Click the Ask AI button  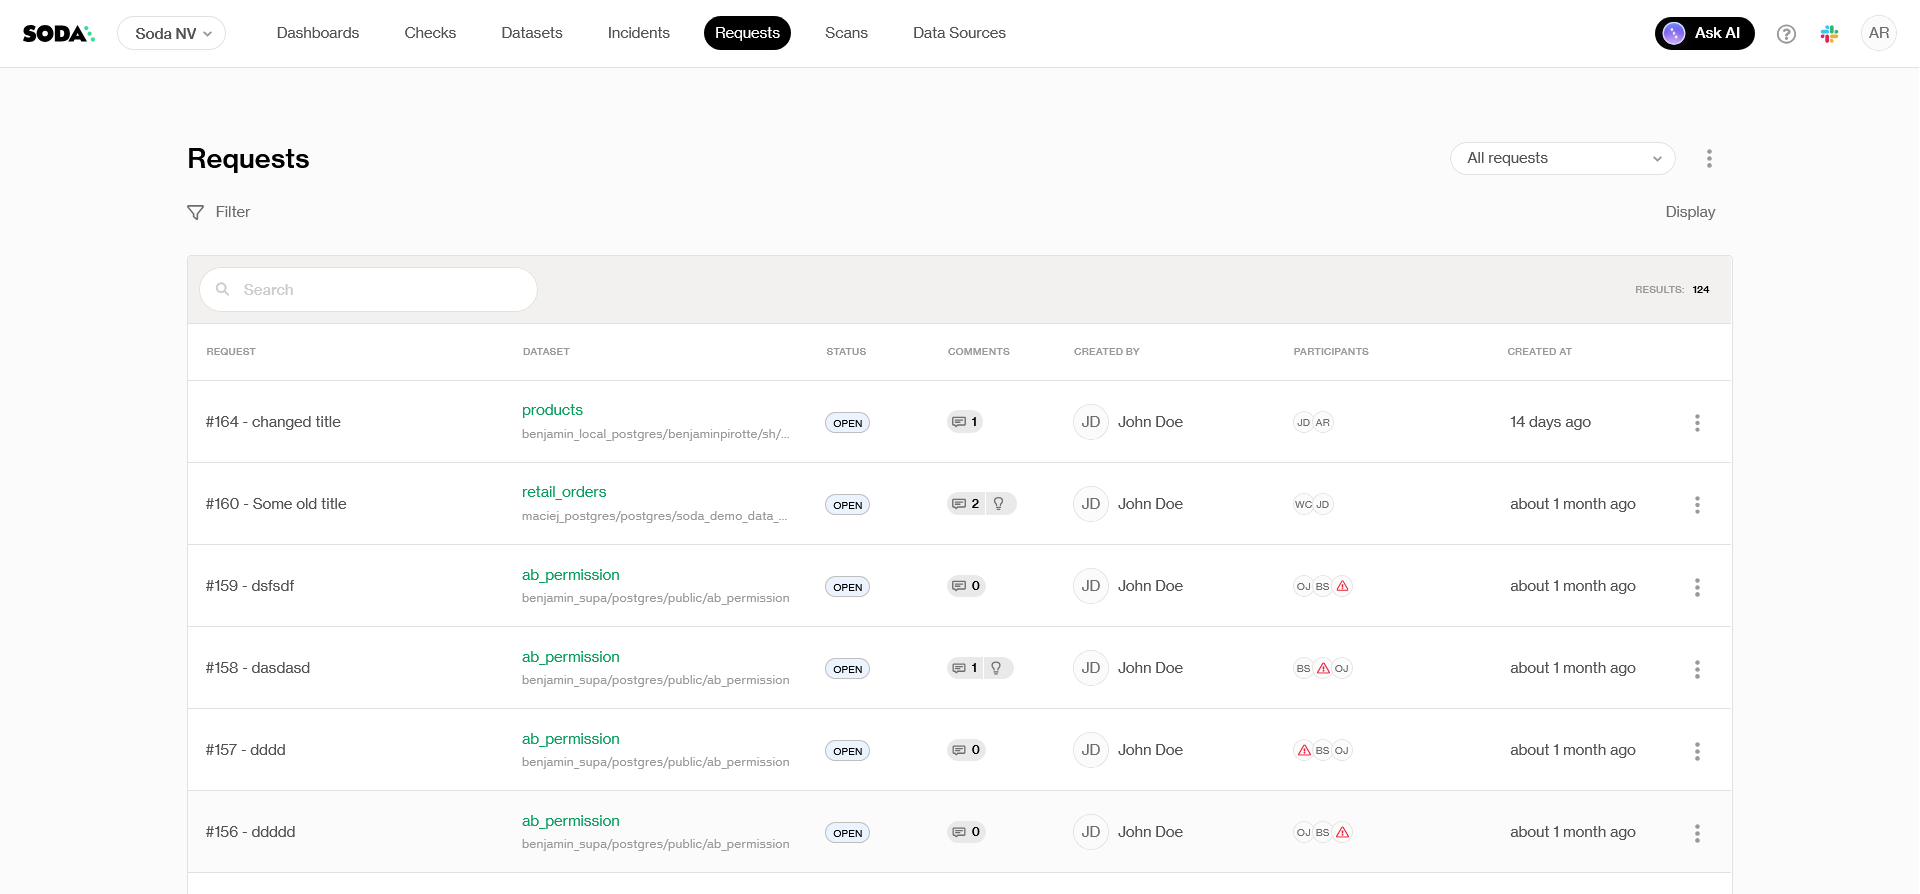(1704, 33)
